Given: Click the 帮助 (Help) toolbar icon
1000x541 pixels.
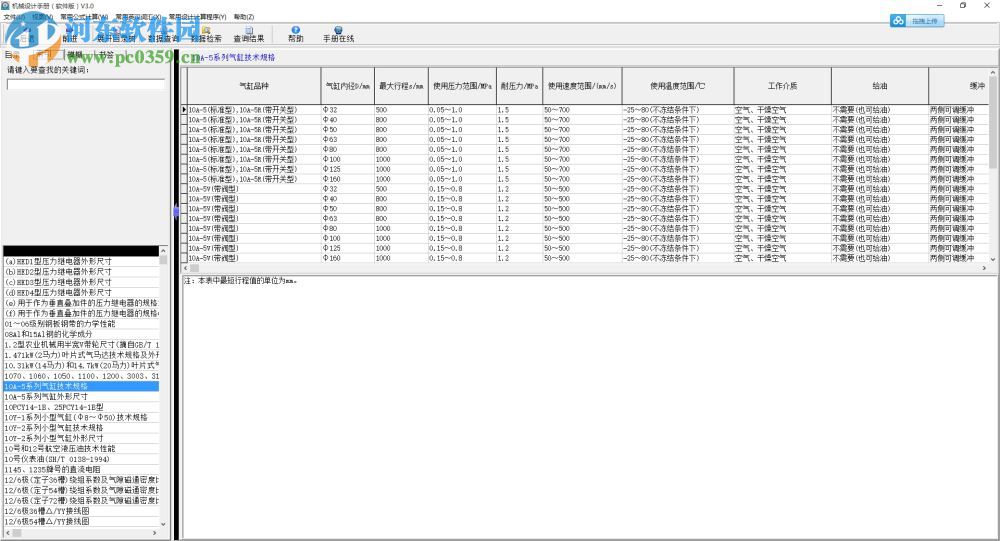Looking at the screenshot, I should click(295, 33).
